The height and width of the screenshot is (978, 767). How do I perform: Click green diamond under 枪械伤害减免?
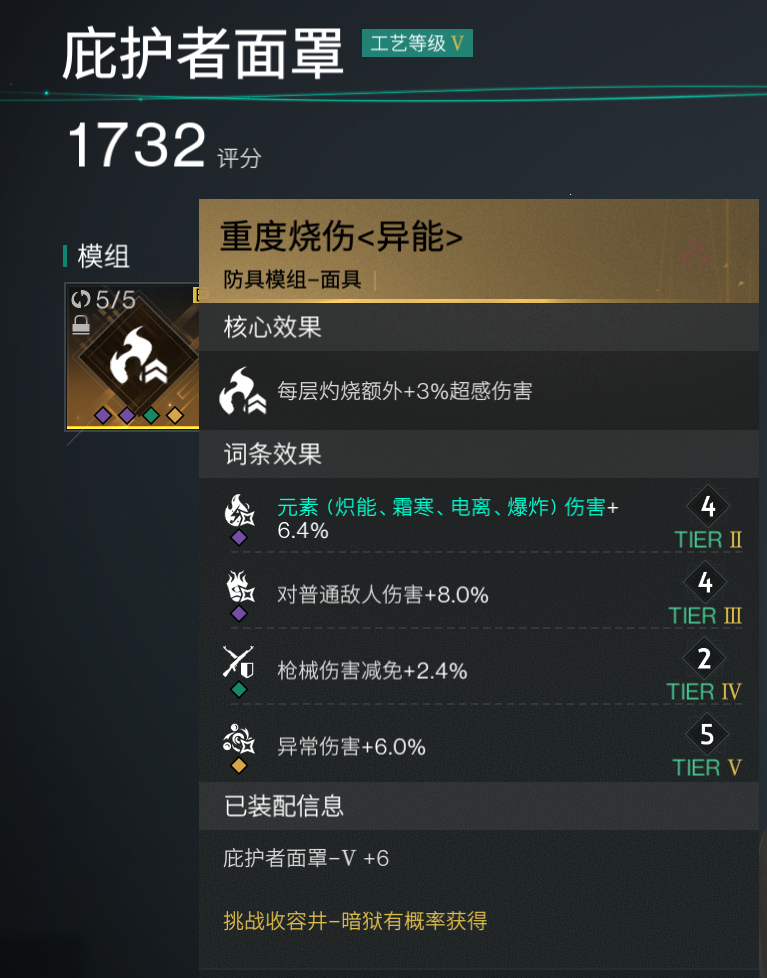click(x=239, y=690)
